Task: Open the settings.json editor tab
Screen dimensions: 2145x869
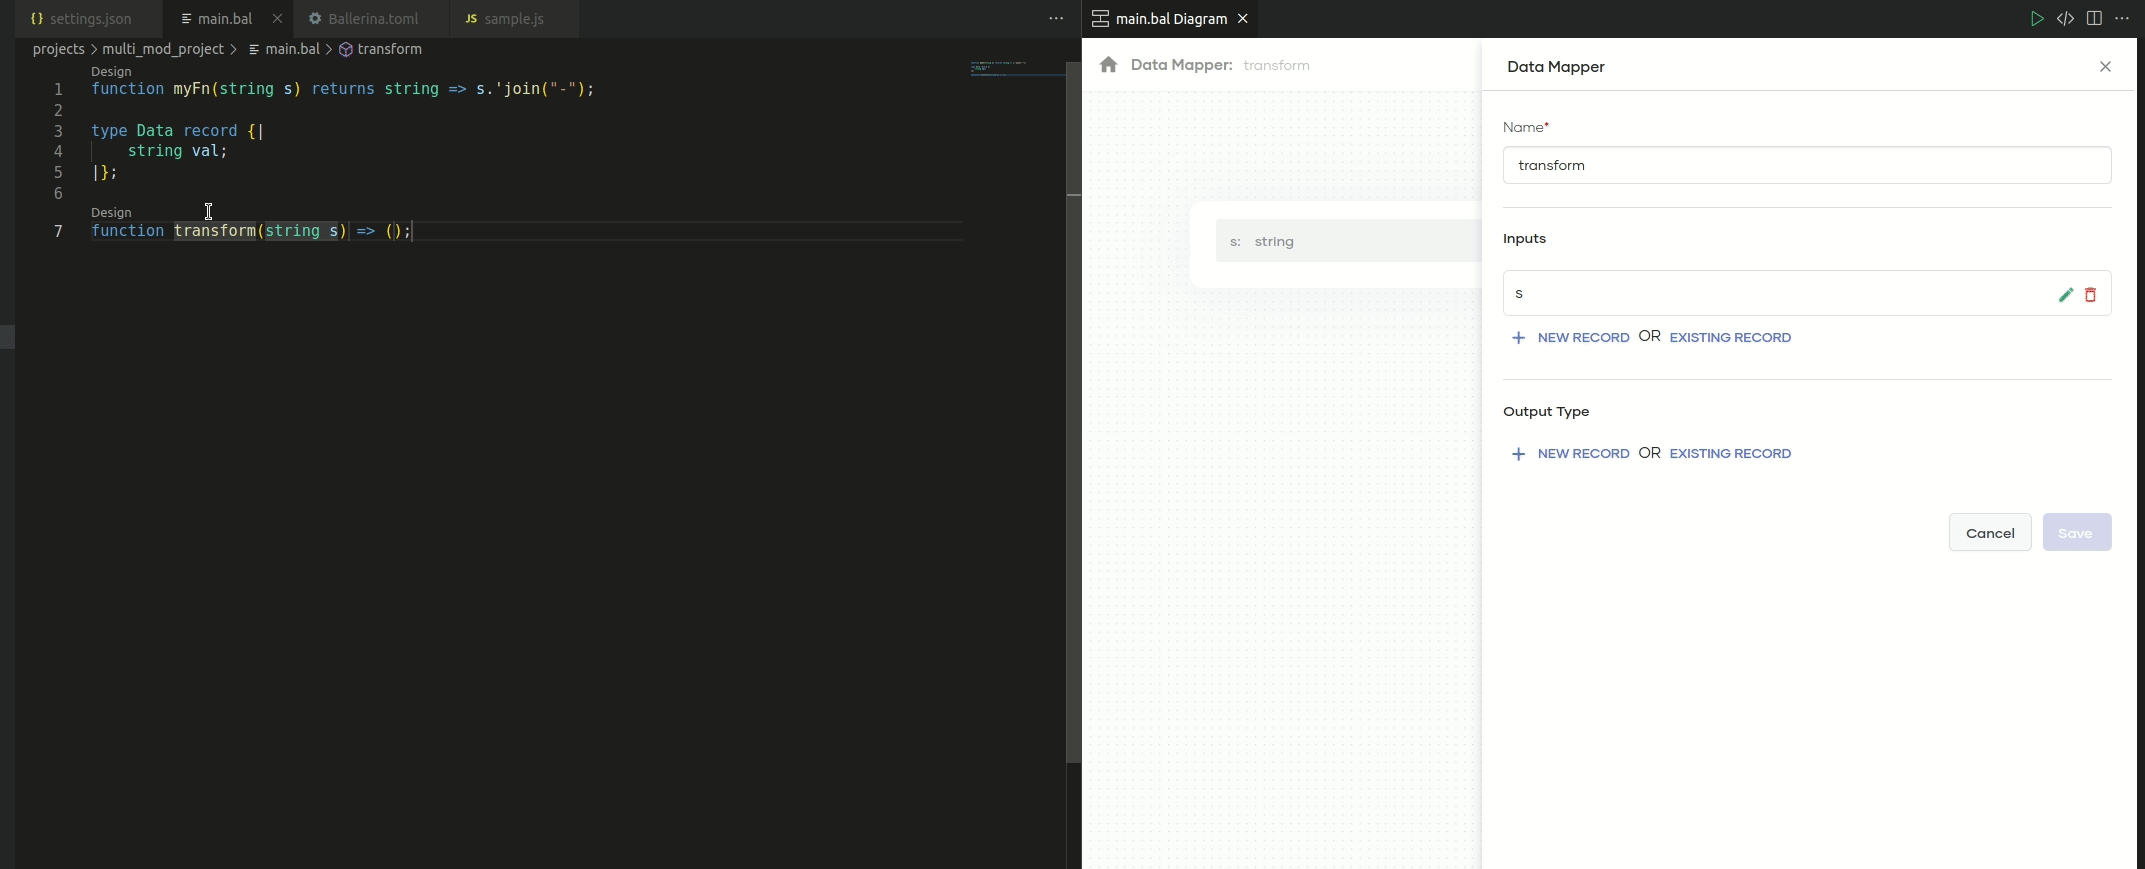Action: 81,19
